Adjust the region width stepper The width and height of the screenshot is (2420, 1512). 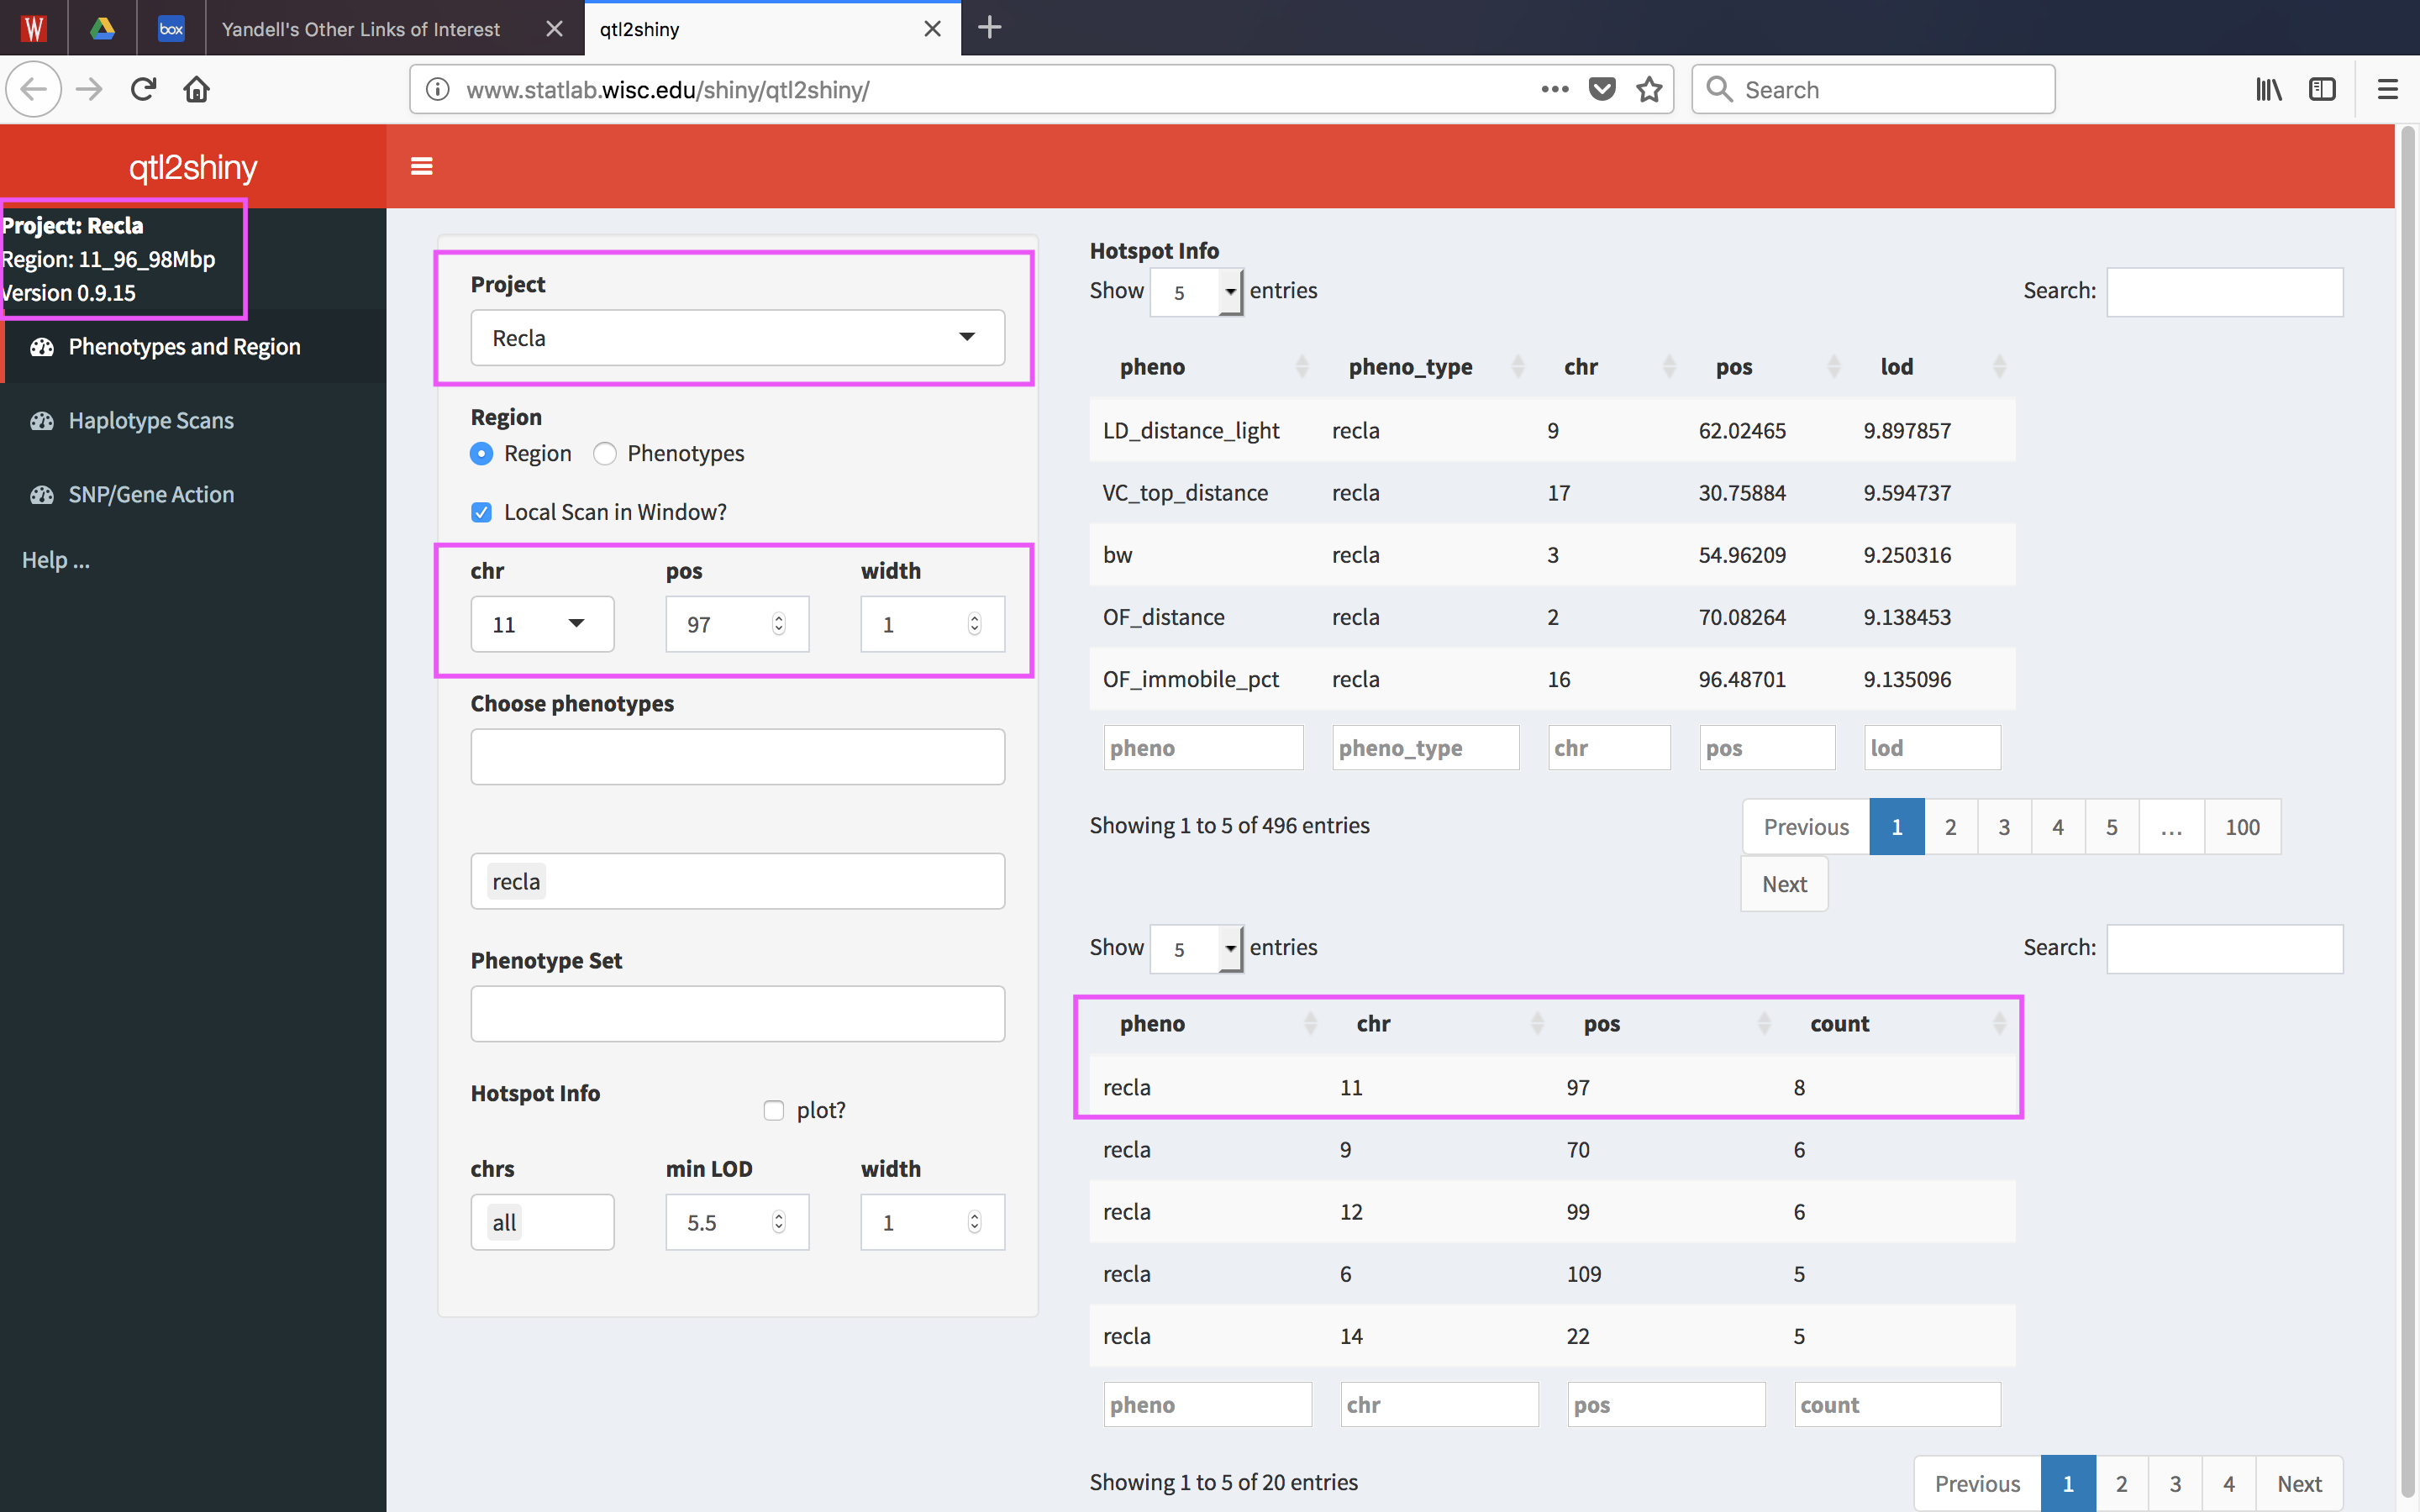coord(974,624)
